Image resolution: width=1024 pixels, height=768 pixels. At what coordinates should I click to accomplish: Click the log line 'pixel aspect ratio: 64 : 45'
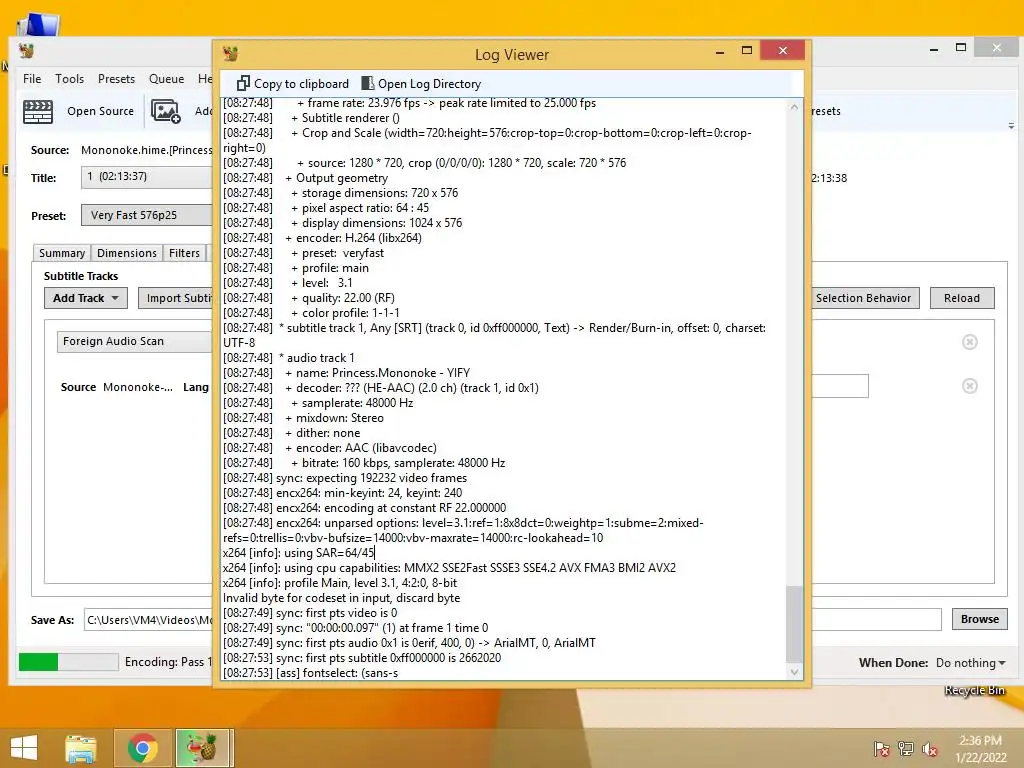(365, 208)
